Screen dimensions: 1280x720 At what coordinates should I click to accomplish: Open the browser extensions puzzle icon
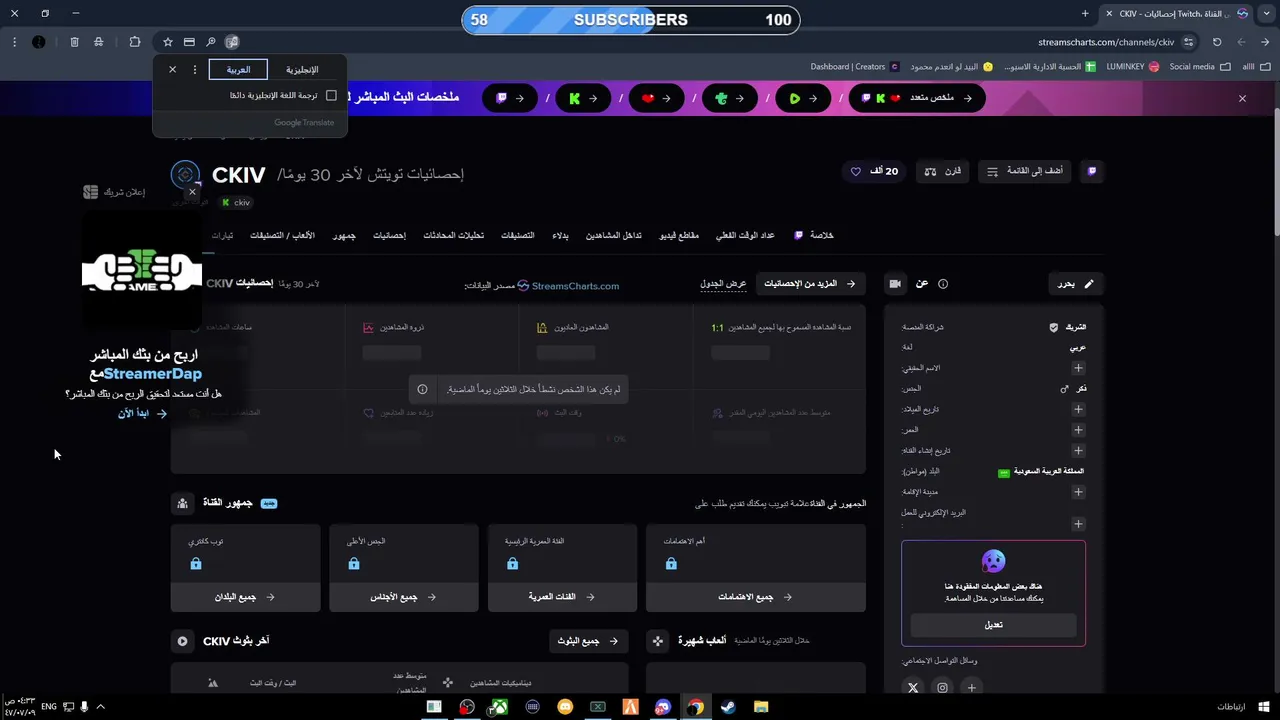tap(135, 42)
